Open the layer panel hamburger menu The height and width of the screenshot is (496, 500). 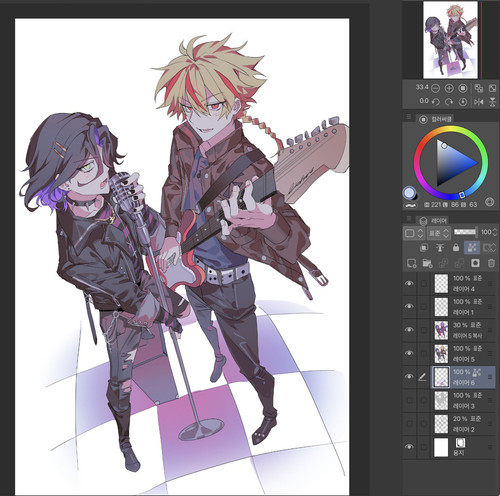pyautogui.click(x=409, y=219)
